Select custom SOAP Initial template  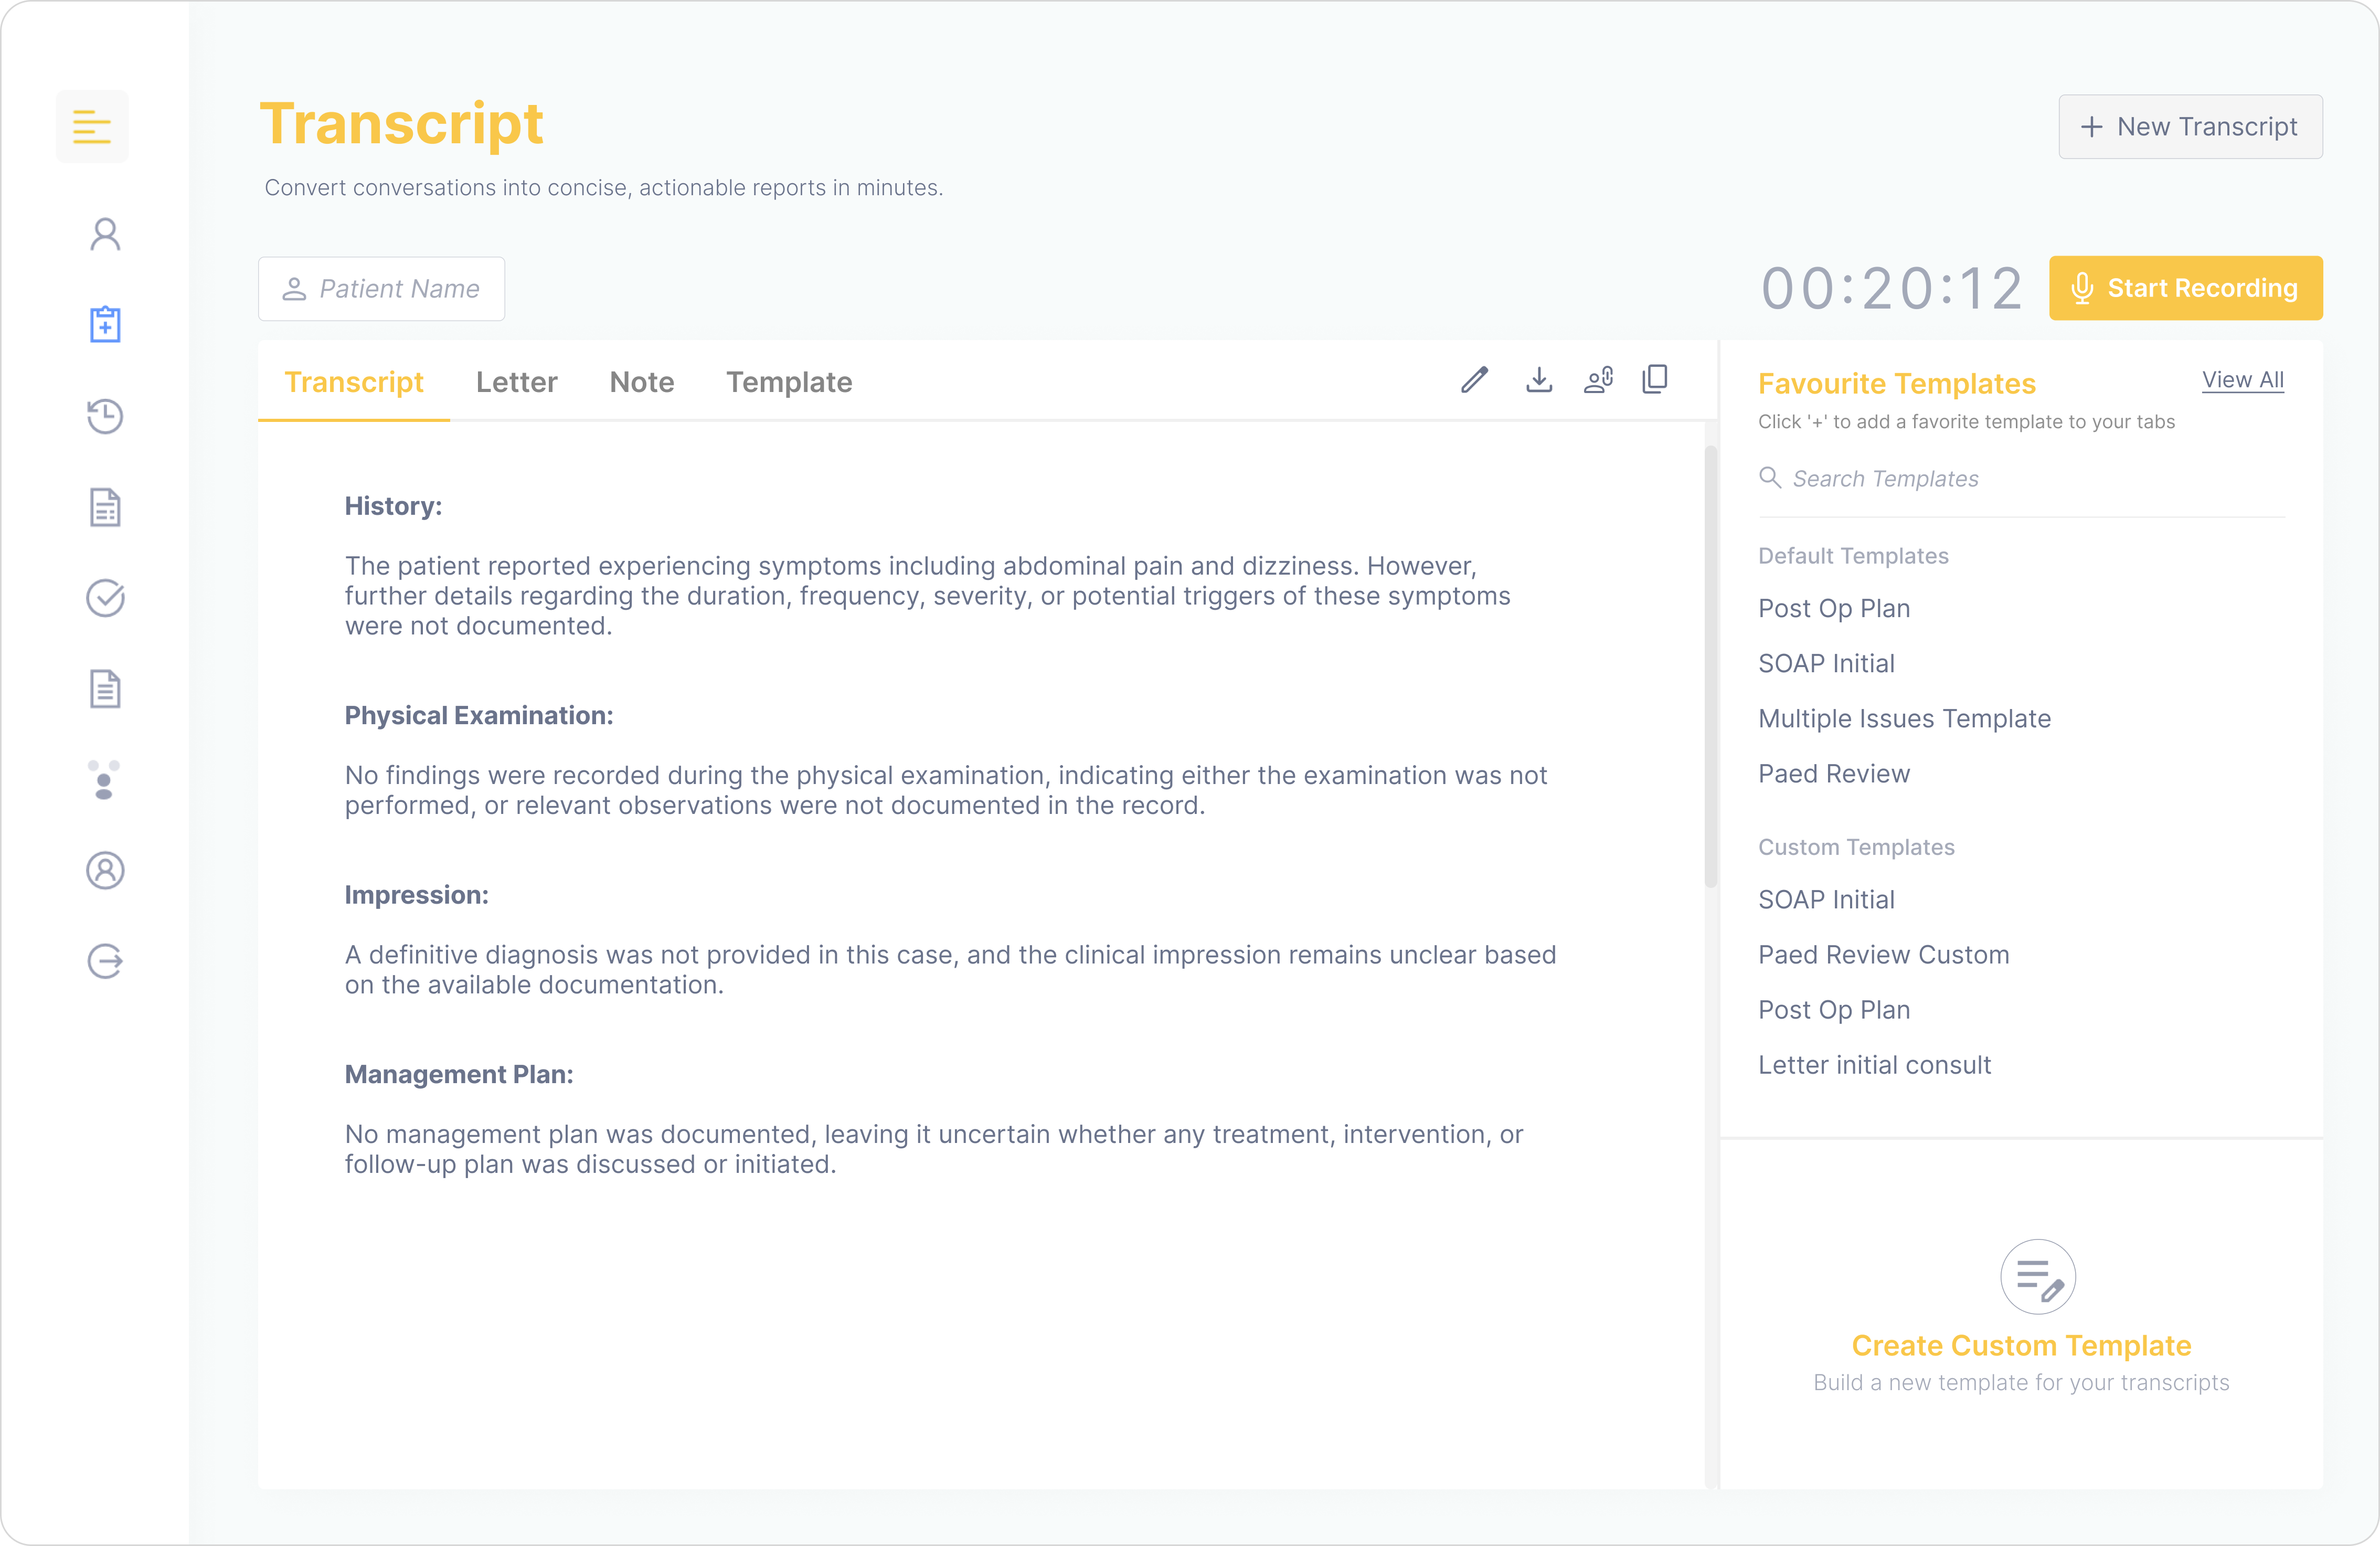pyautogui.click(x=1826, y=899)
